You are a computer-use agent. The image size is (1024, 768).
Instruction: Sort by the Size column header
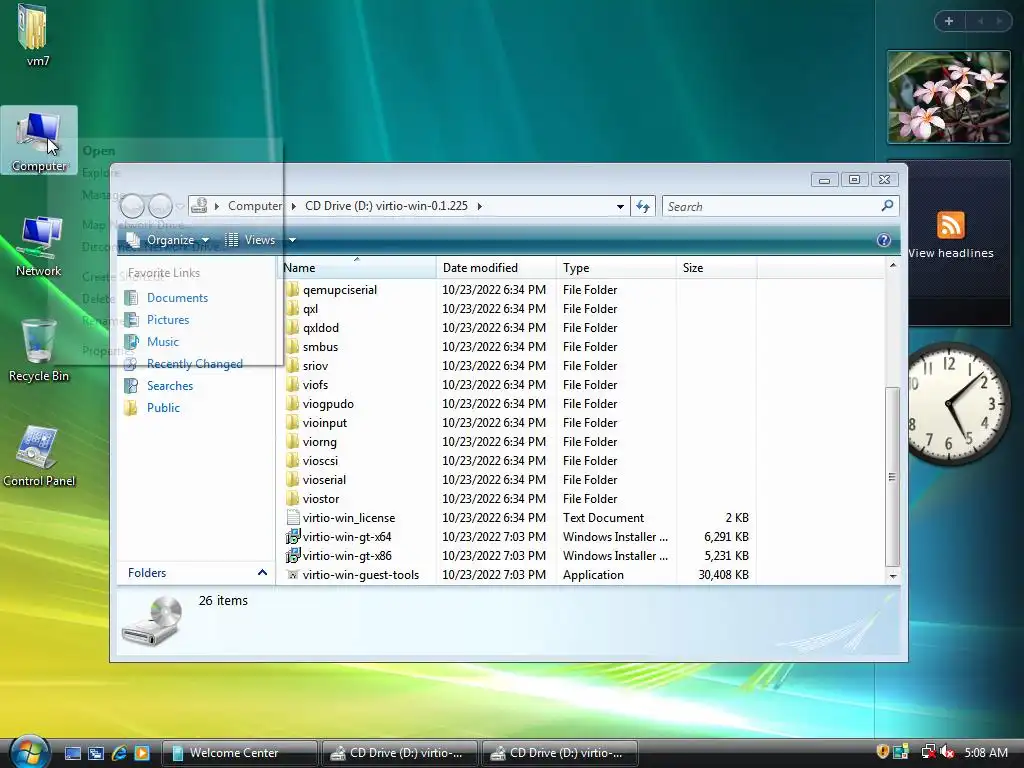point(716,268)
